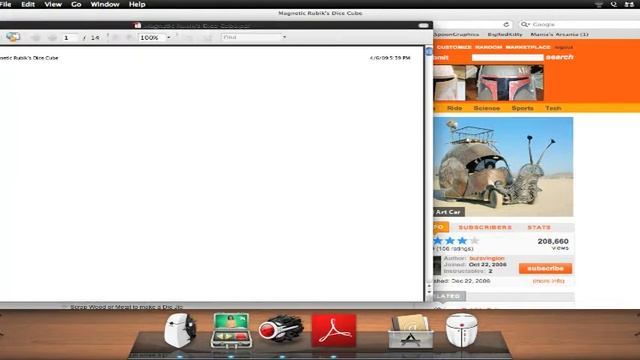This screenshot has width=640, height=360.
Task: Open the Go menu
Action: [76, 4]
